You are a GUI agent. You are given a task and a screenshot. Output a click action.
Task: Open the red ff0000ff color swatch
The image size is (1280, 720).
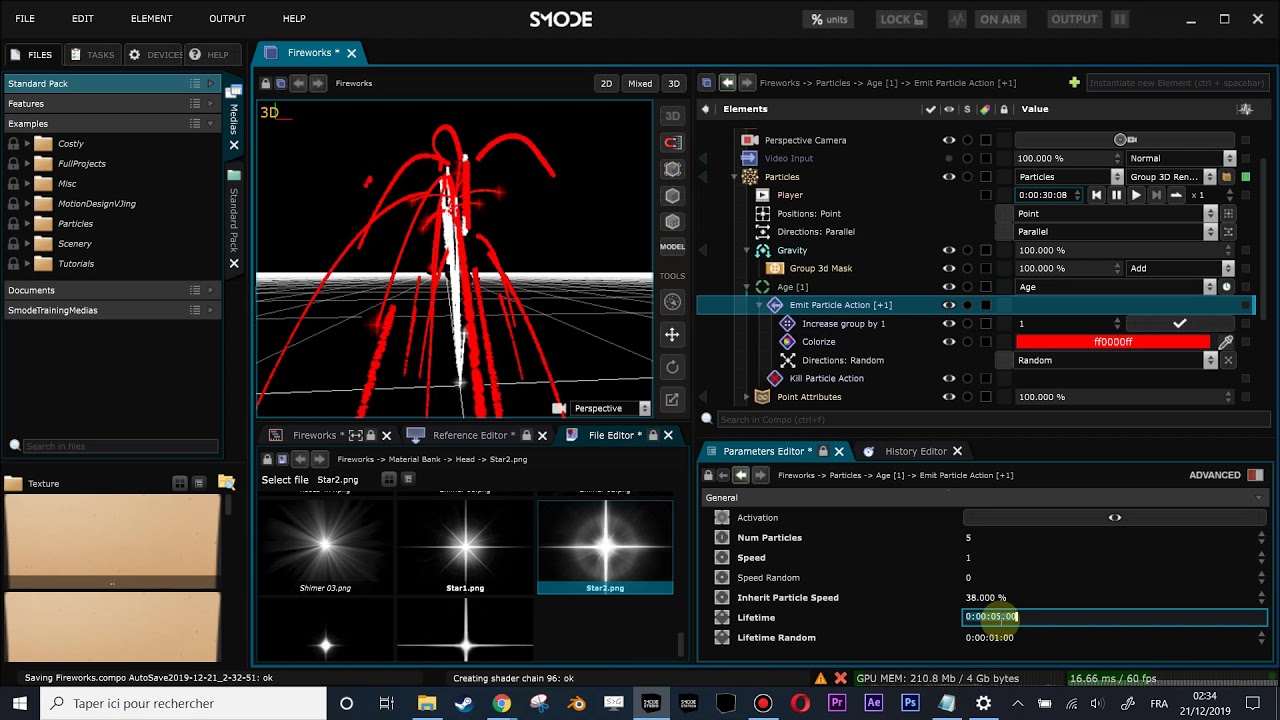(1113, 342)
